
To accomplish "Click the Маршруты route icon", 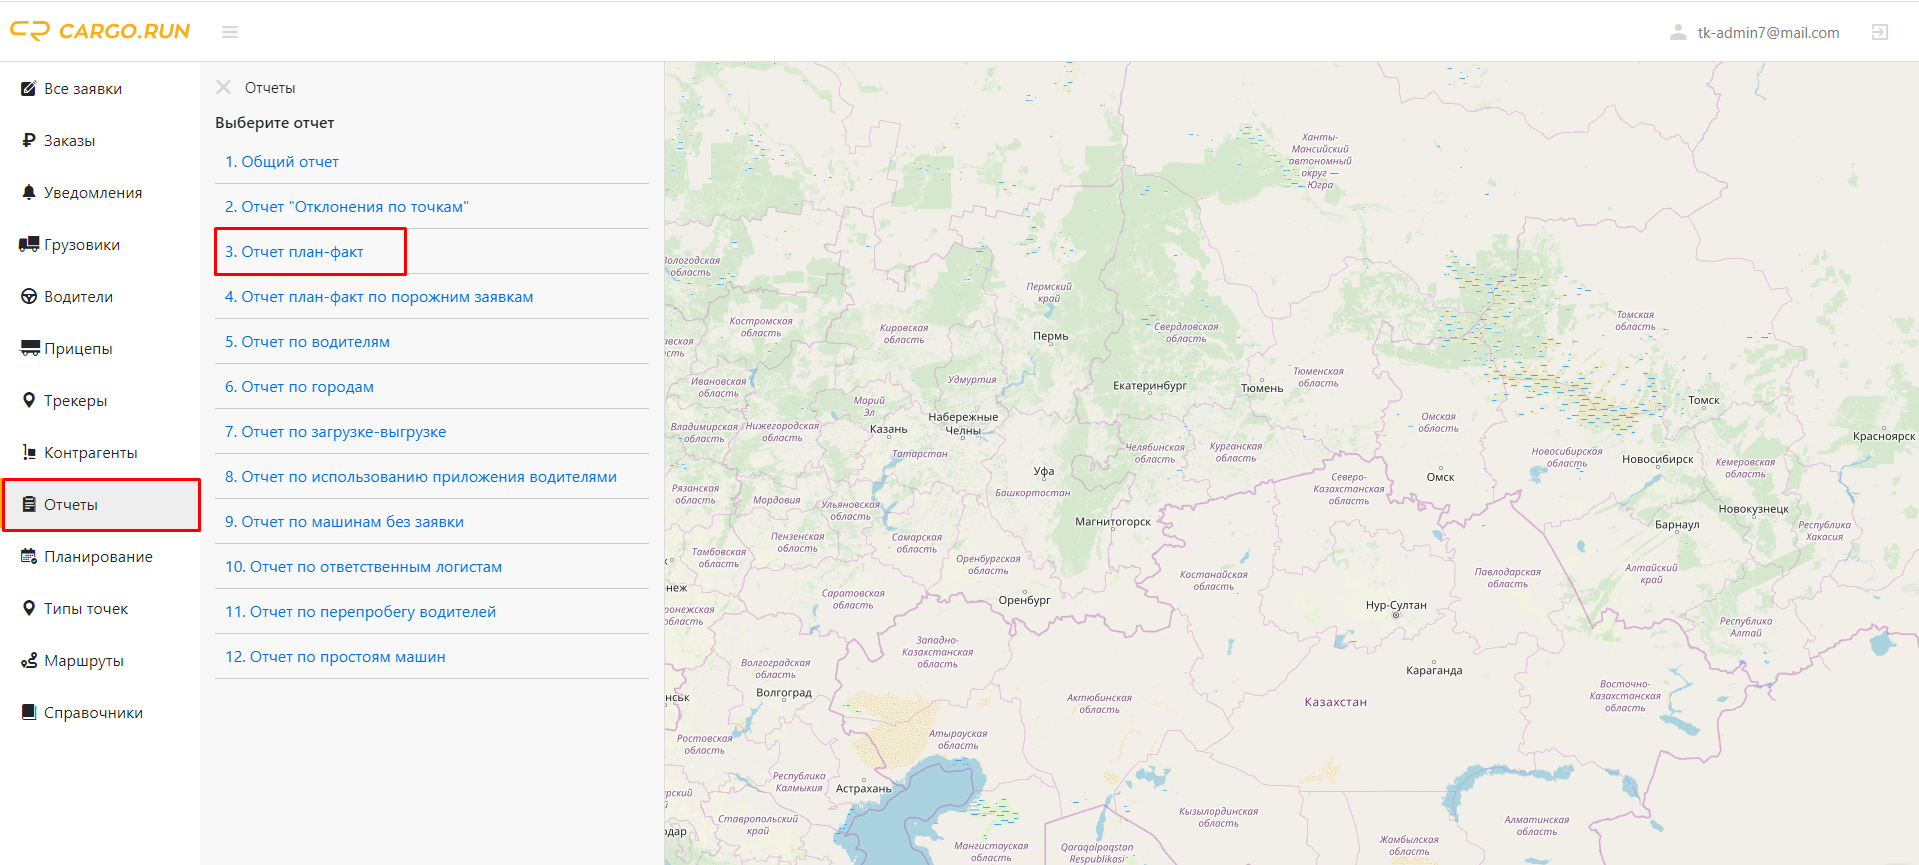I will 29,660.
